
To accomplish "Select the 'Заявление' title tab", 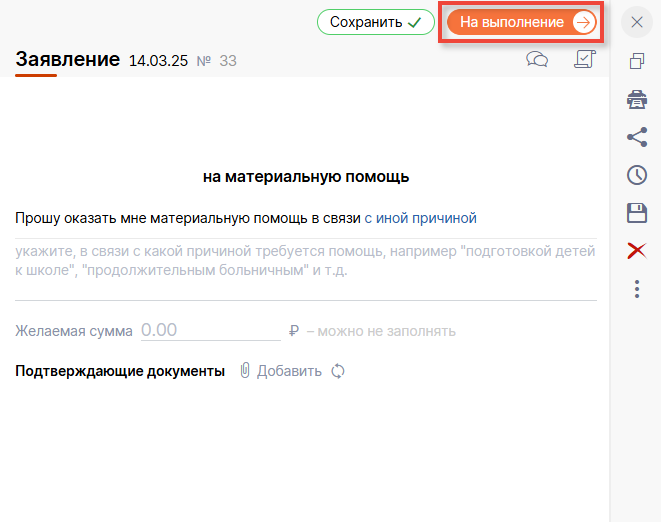I will (67, 60).
